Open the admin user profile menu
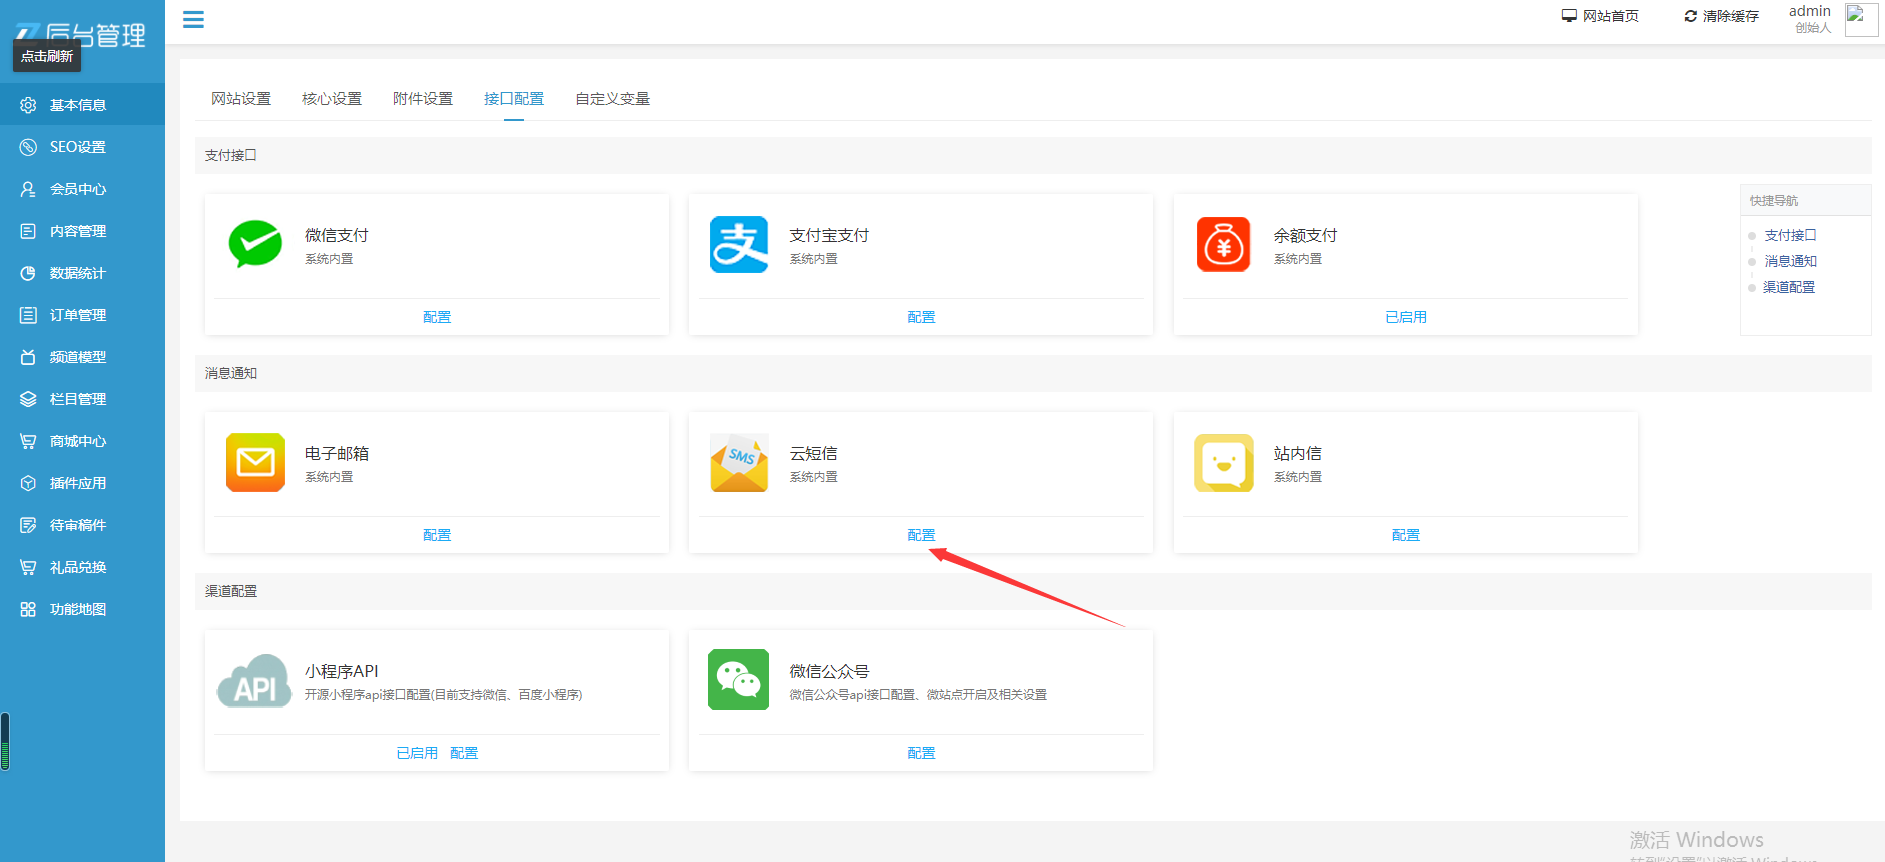The width and height of the screenshot is (1885, 862). tap(1809, 18)
